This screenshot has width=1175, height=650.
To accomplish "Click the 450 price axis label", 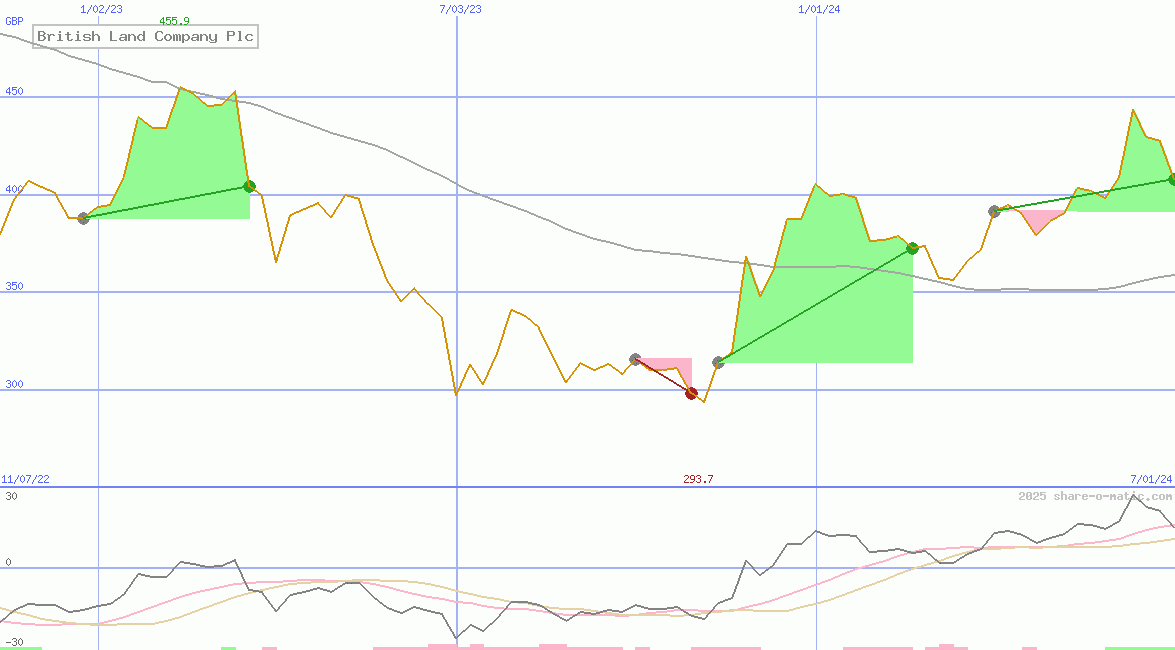I will (14, 92).
